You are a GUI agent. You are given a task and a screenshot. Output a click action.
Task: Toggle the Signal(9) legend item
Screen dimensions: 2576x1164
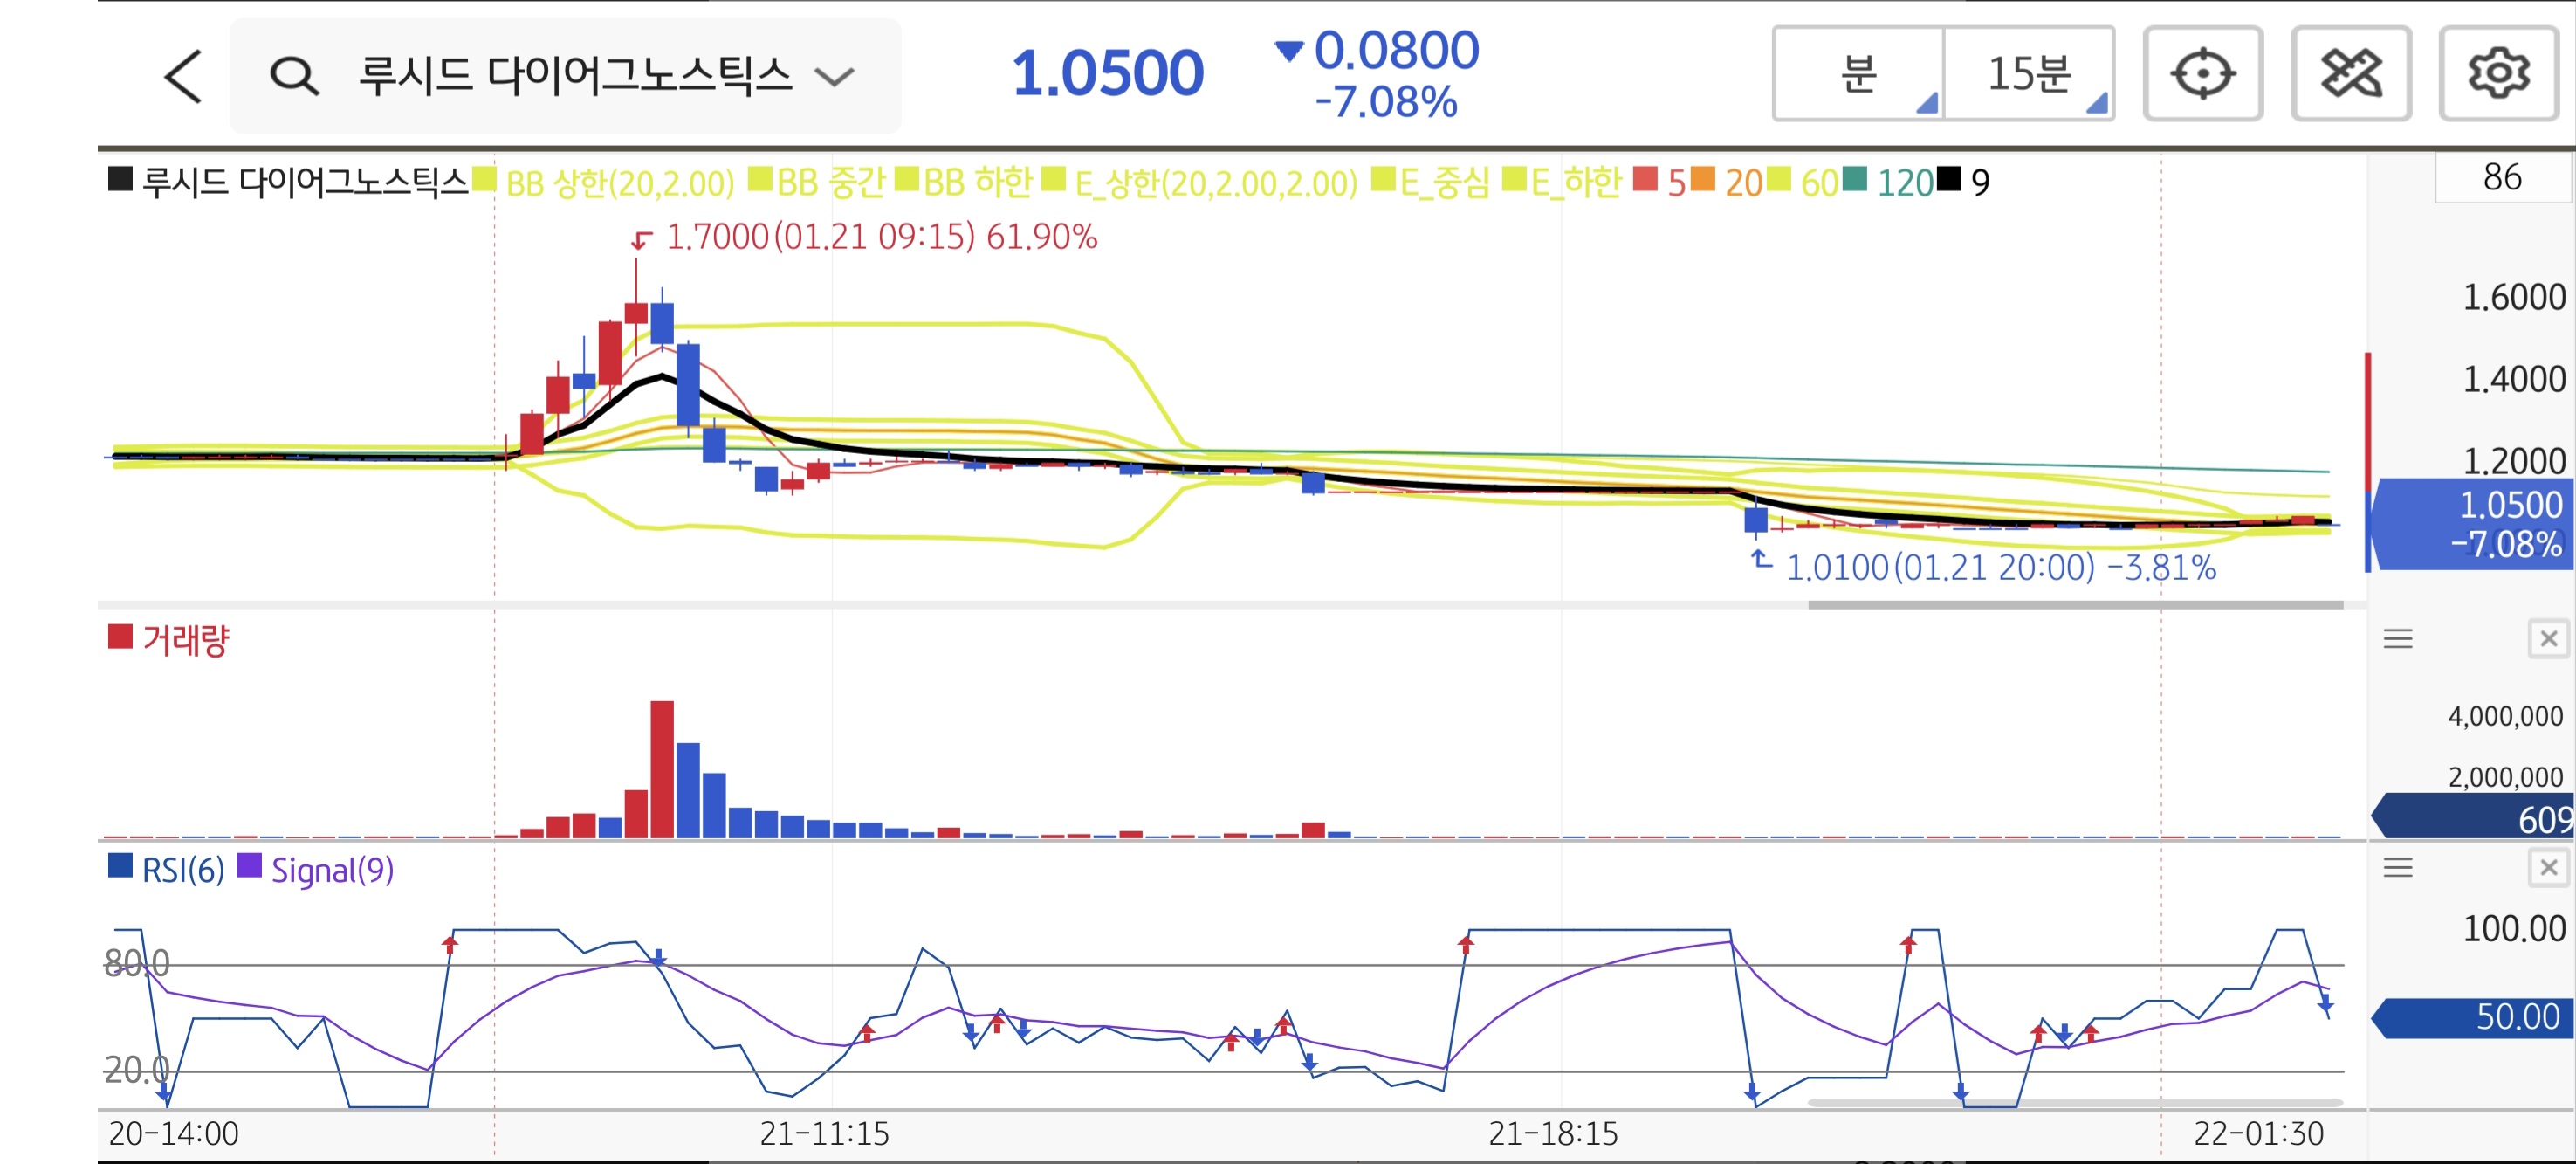[x=331, y=870]
